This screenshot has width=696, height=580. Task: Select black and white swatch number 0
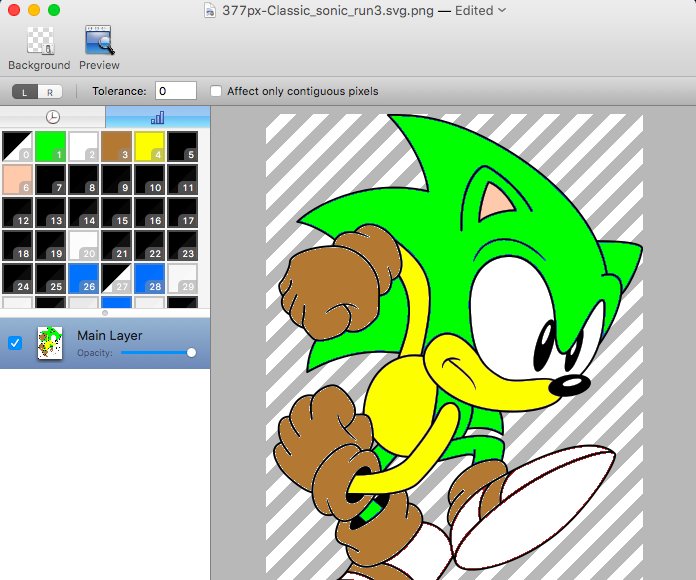[17, 146]
